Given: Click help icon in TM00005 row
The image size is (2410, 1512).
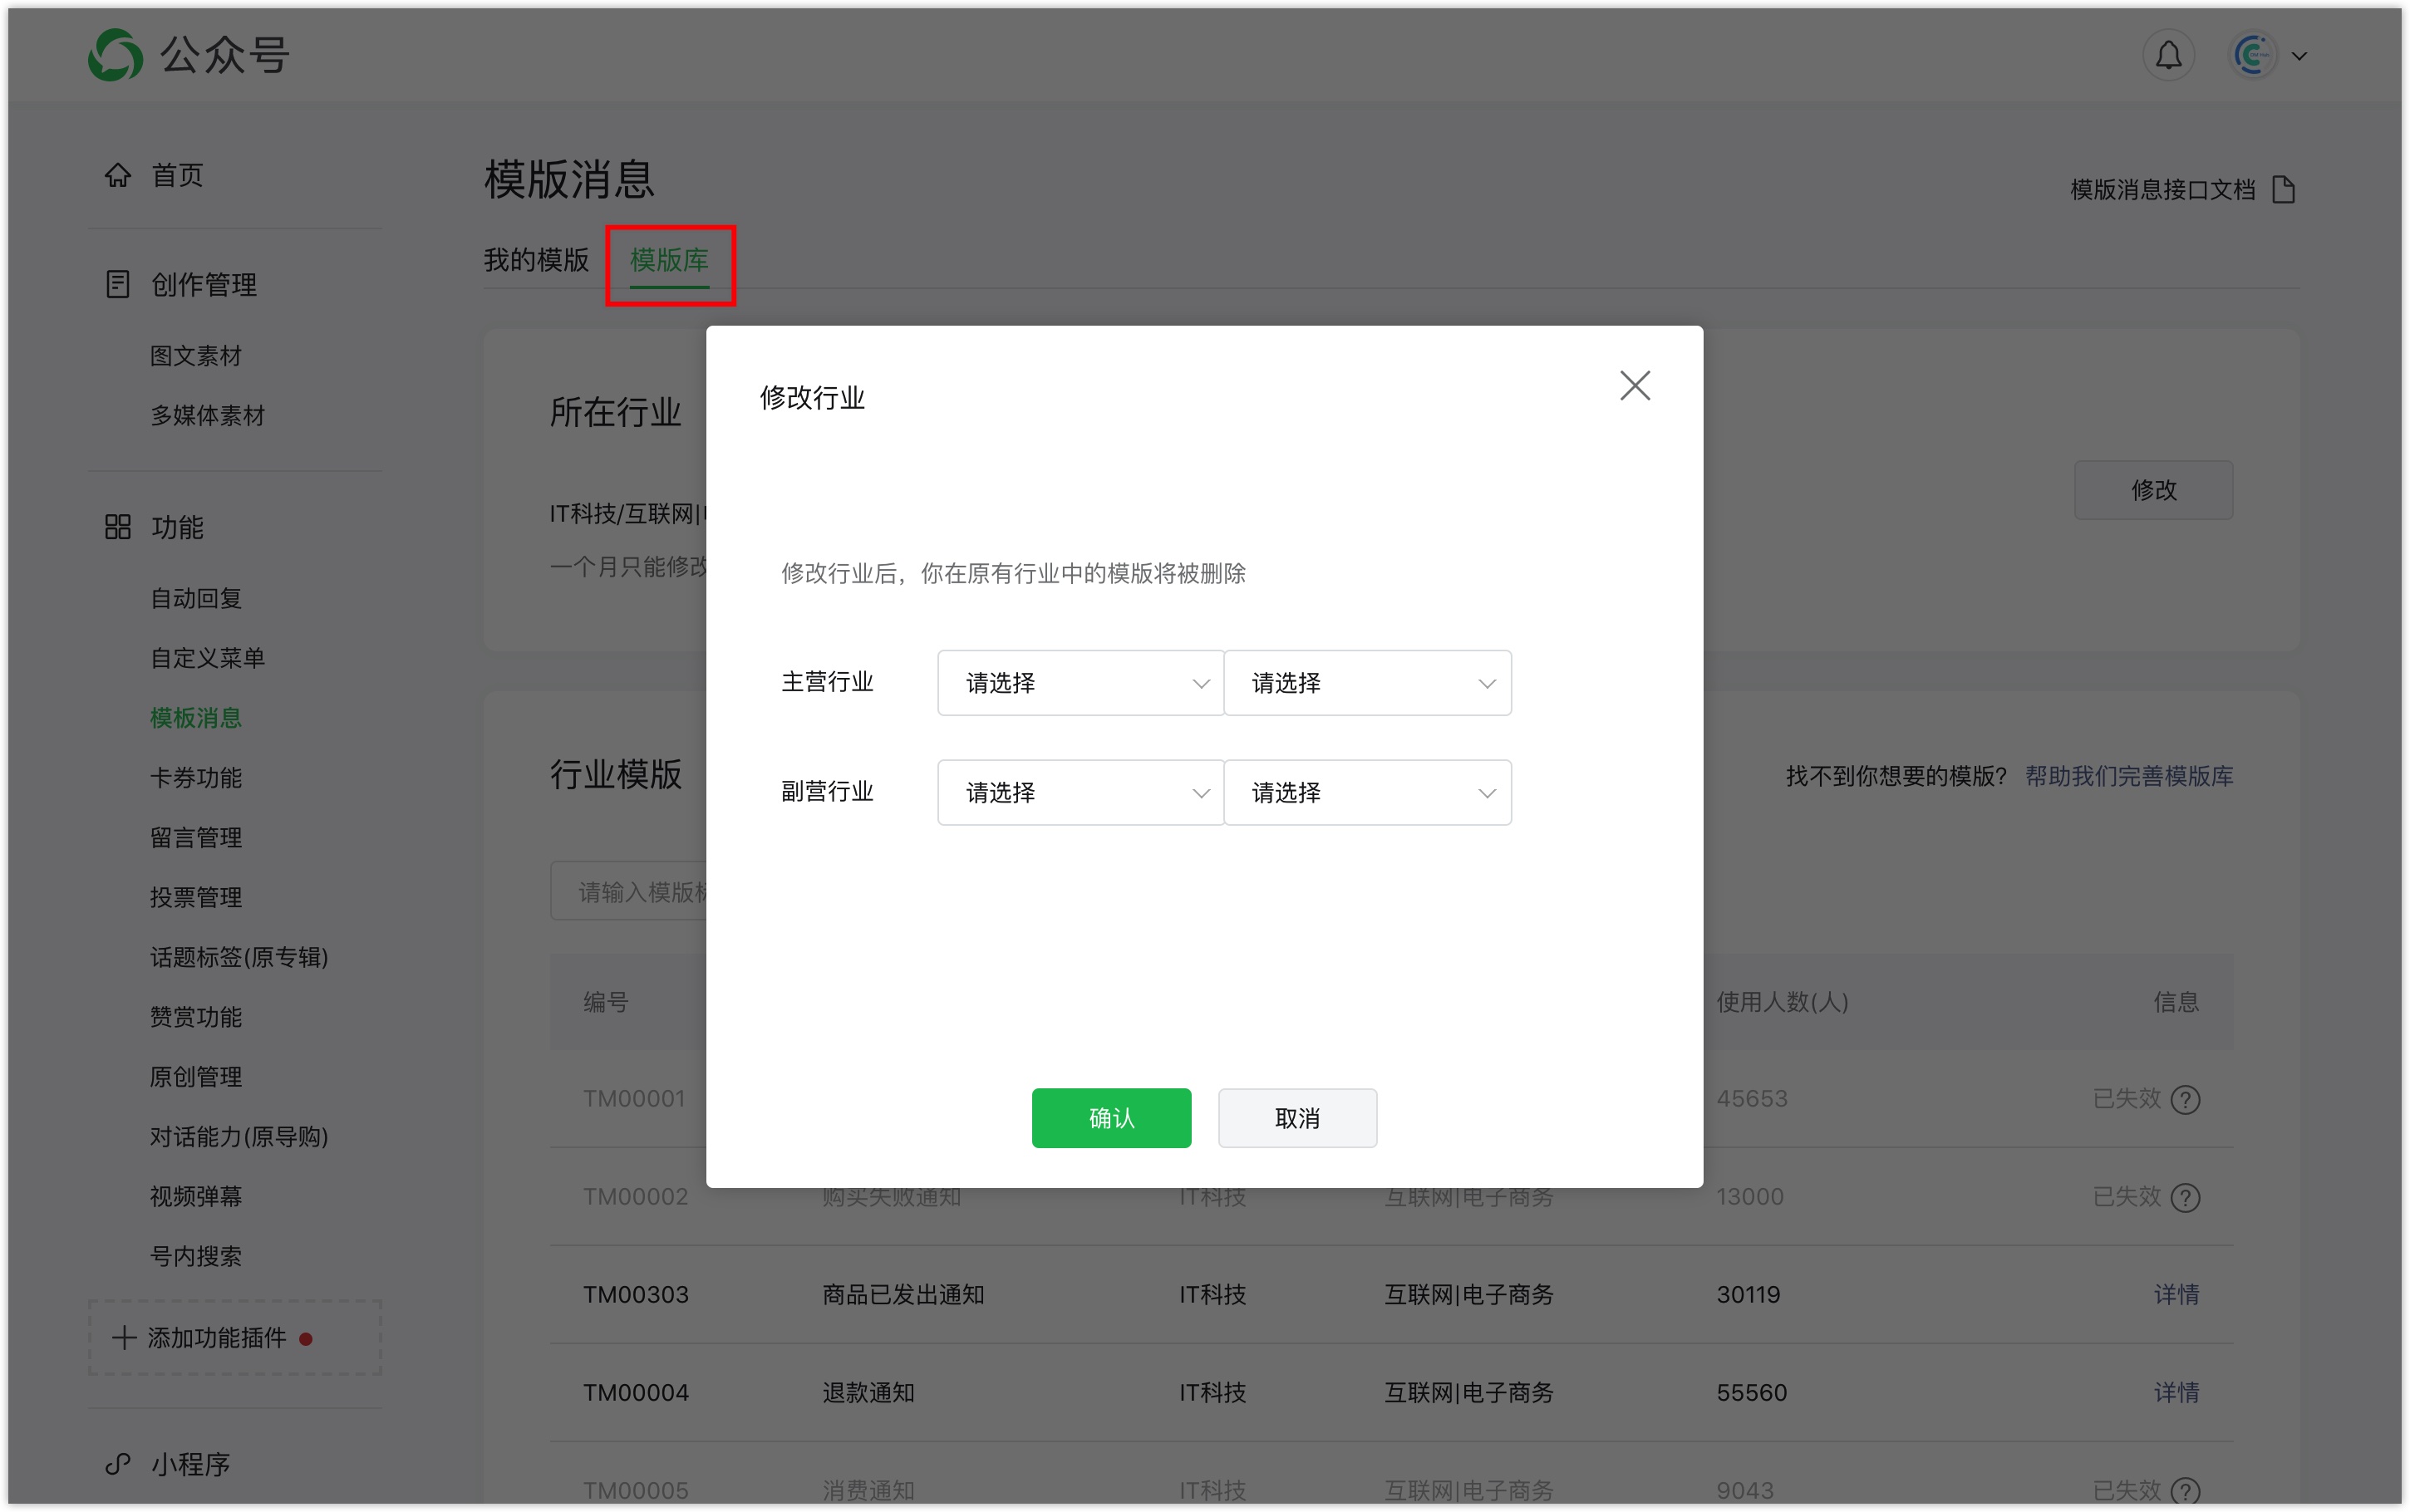Looking at the screenshot, I should coord(2186,1492).
